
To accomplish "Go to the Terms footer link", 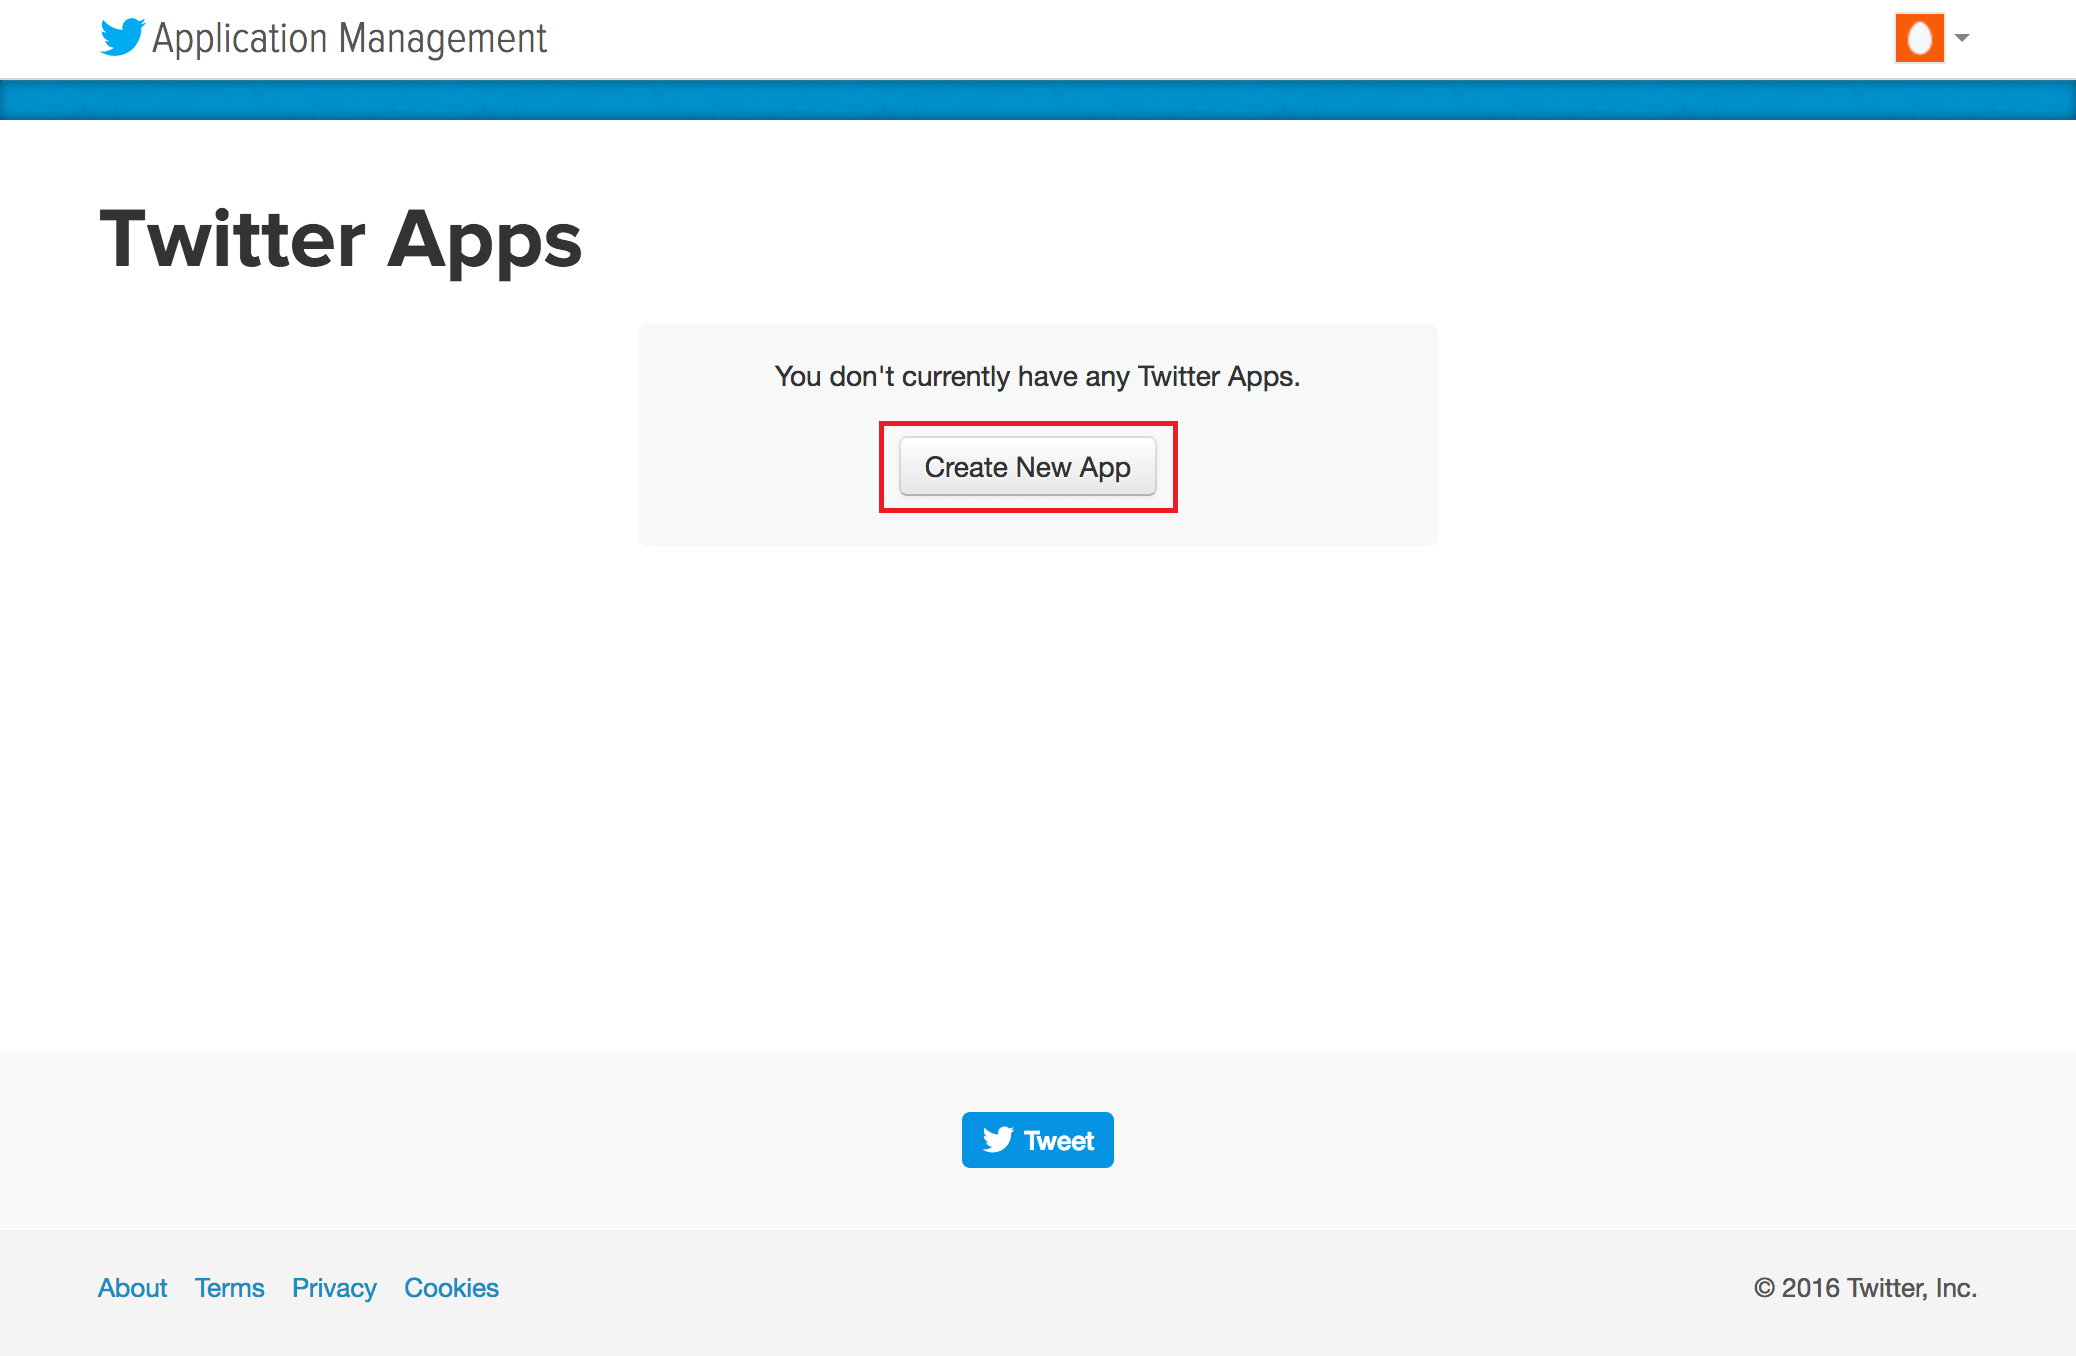I will (x=229, y=1288).
